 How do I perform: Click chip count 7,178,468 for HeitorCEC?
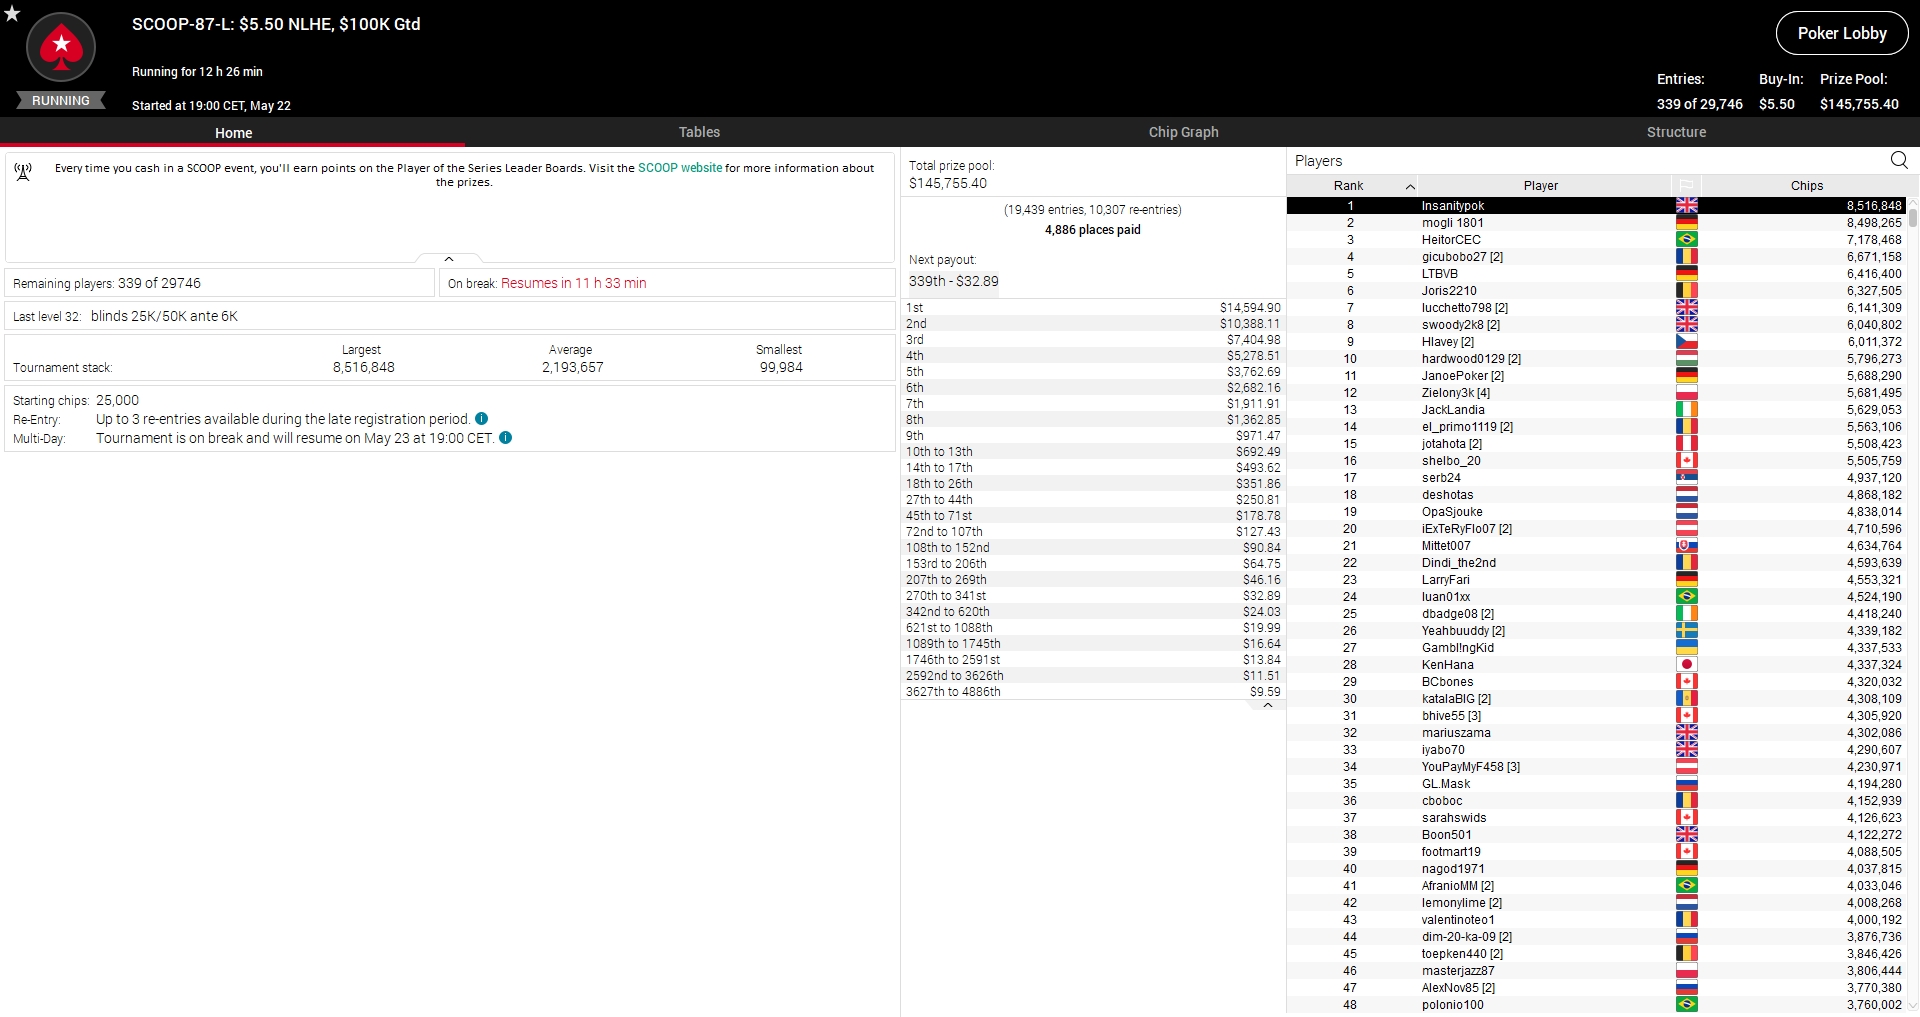pos(1874,240)
